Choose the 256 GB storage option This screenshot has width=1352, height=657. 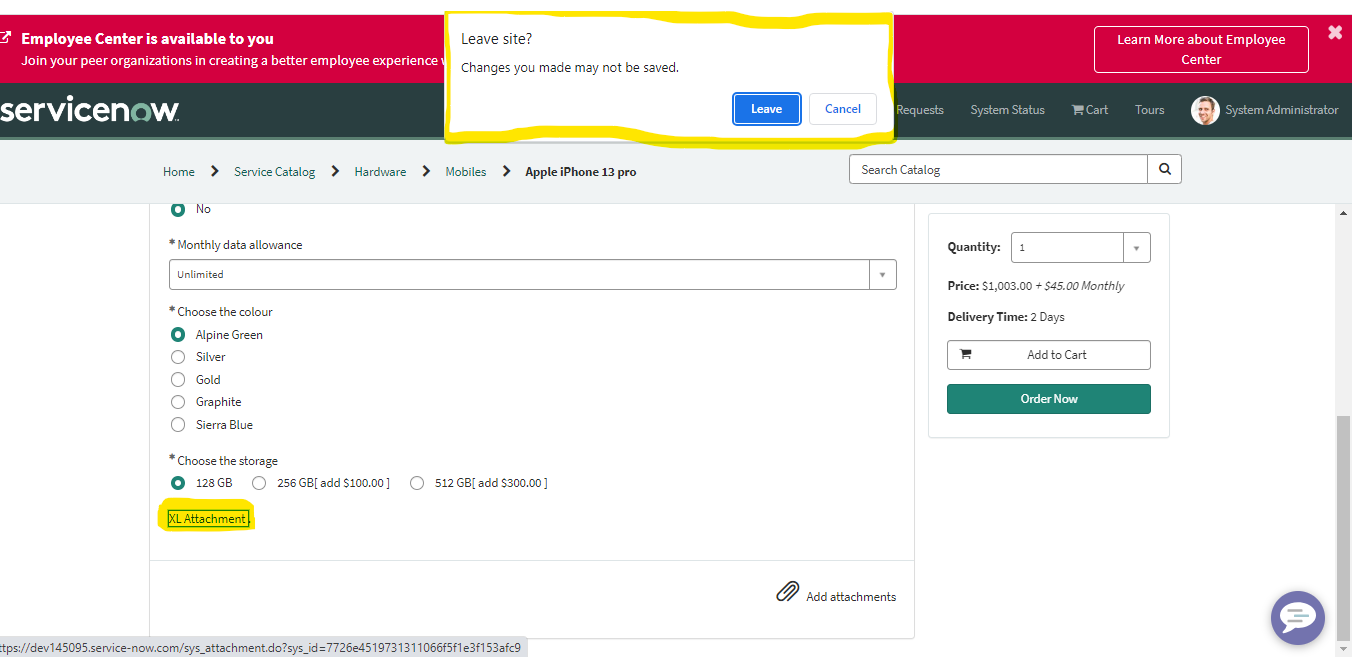pyautogui.click(x=259, y=483)
